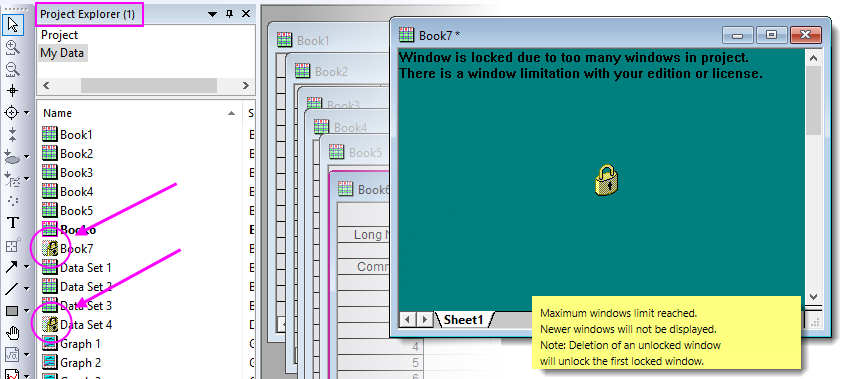Select the Line tool
The width and height of the screenshot is (851, 379).
pos(11,288)
